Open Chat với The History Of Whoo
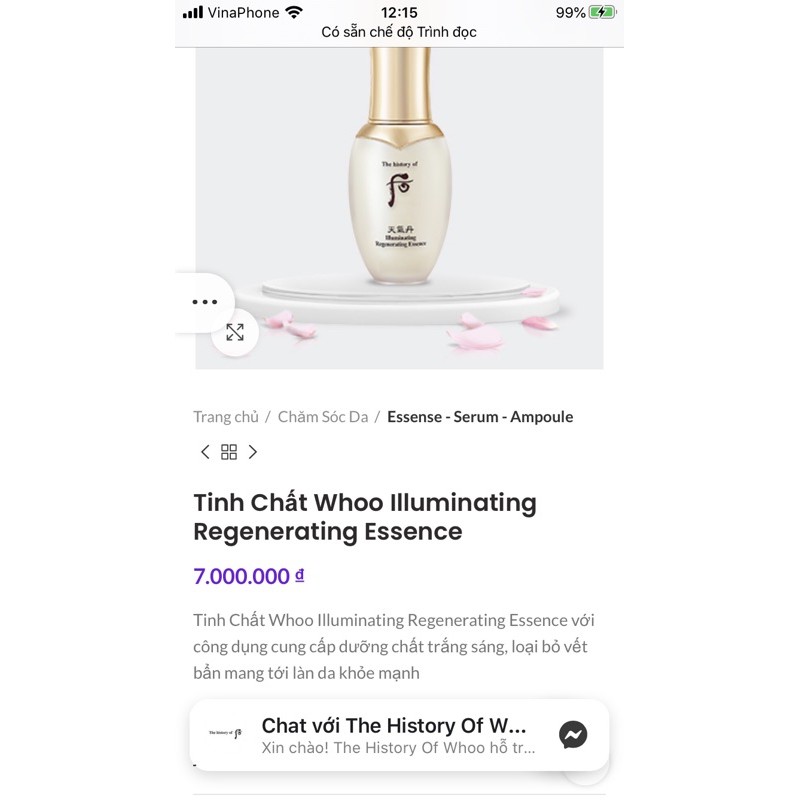 pos(394,726)
